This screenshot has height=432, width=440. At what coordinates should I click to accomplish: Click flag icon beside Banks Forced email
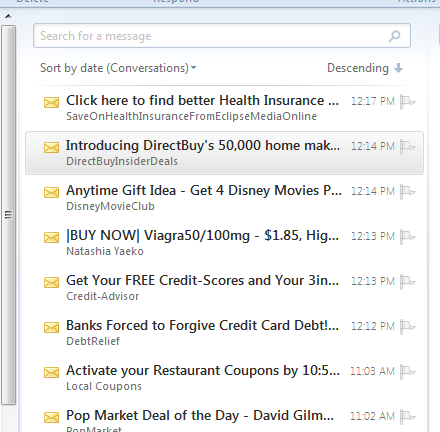click(x=407, y=326)
